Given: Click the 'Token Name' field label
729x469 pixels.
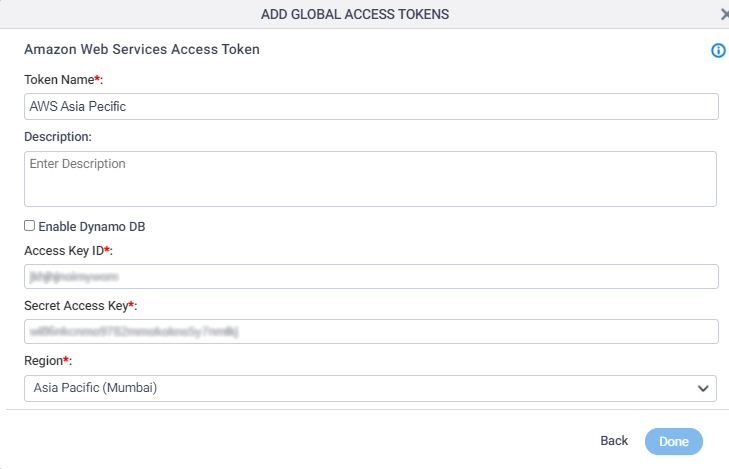Looking at the screenshot, I should point(63,80).
